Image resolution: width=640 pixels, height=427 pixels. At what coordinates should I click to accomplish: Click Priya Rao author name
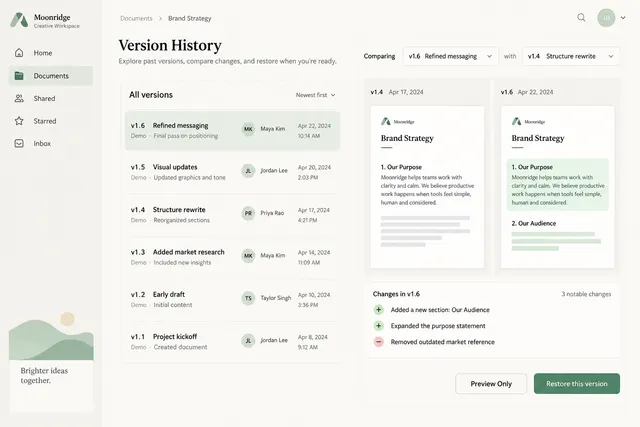272,213
